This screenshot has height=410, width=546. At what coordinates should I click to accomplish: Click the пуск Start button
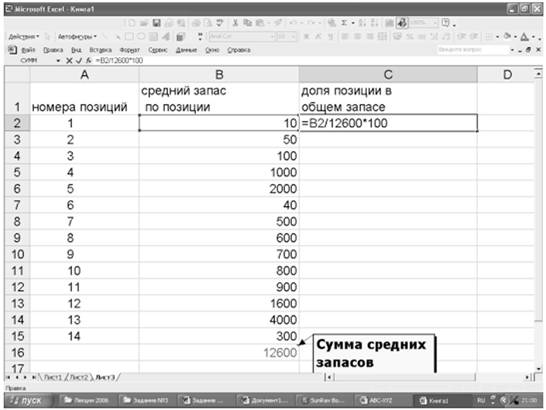coord(27,400)
